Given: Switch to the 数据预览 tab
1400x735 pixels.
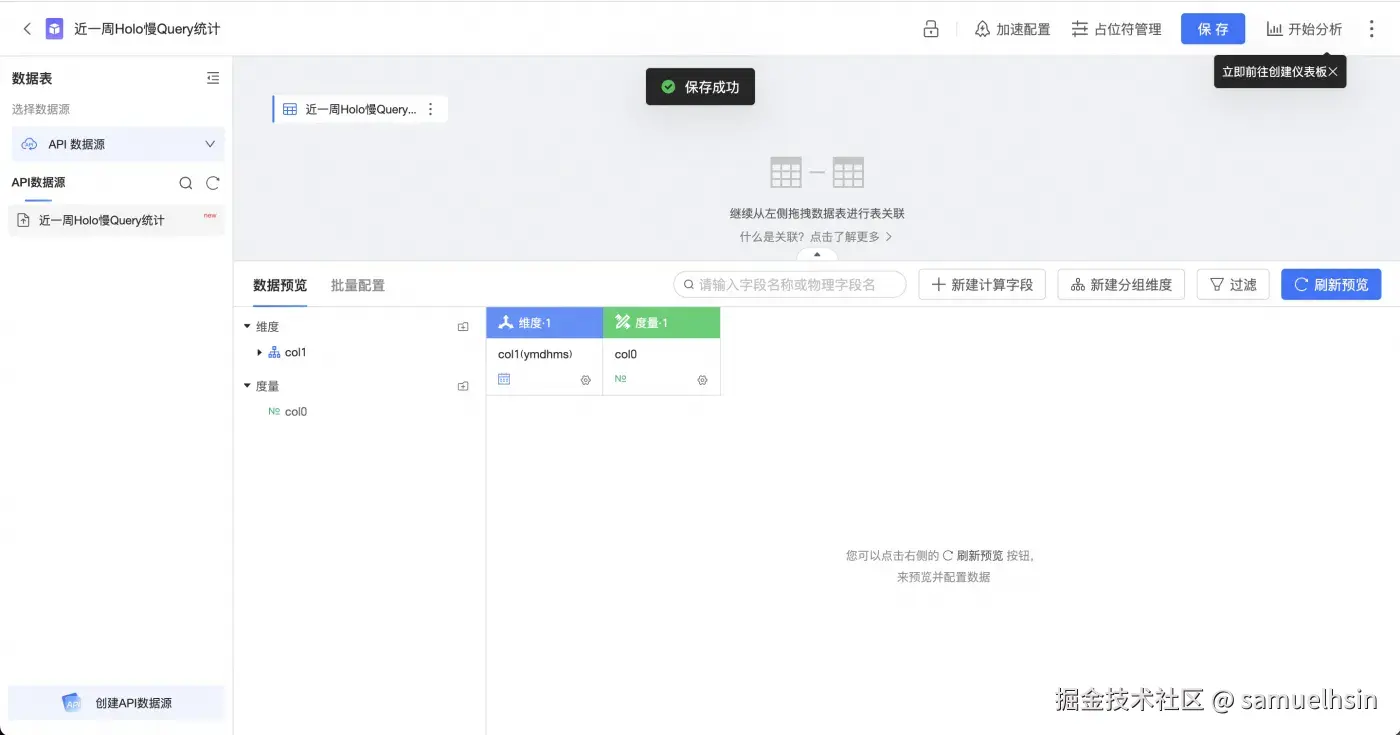Looking at the screenshot, I should click(280, 285).
